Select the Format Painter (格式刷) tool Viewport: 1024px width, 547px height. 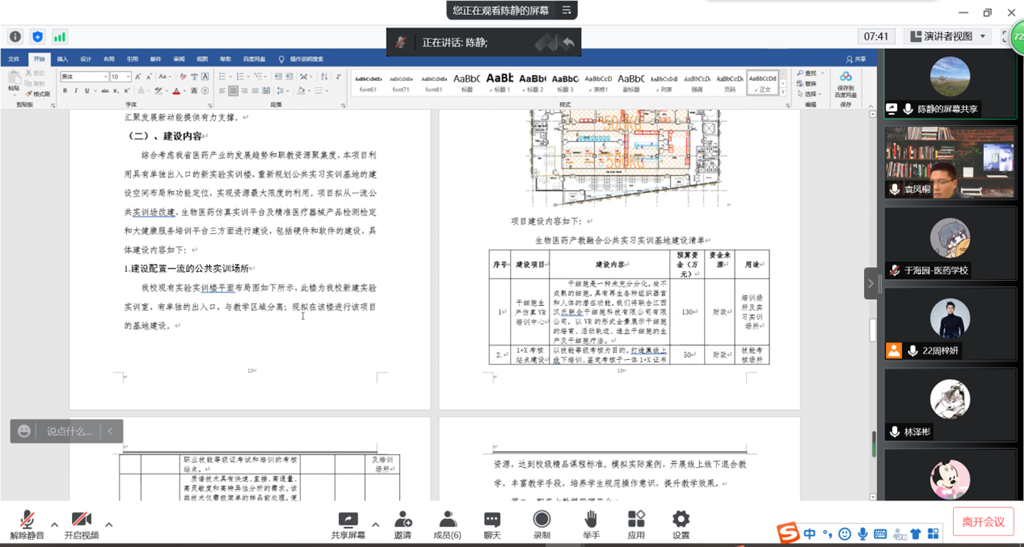37,94
